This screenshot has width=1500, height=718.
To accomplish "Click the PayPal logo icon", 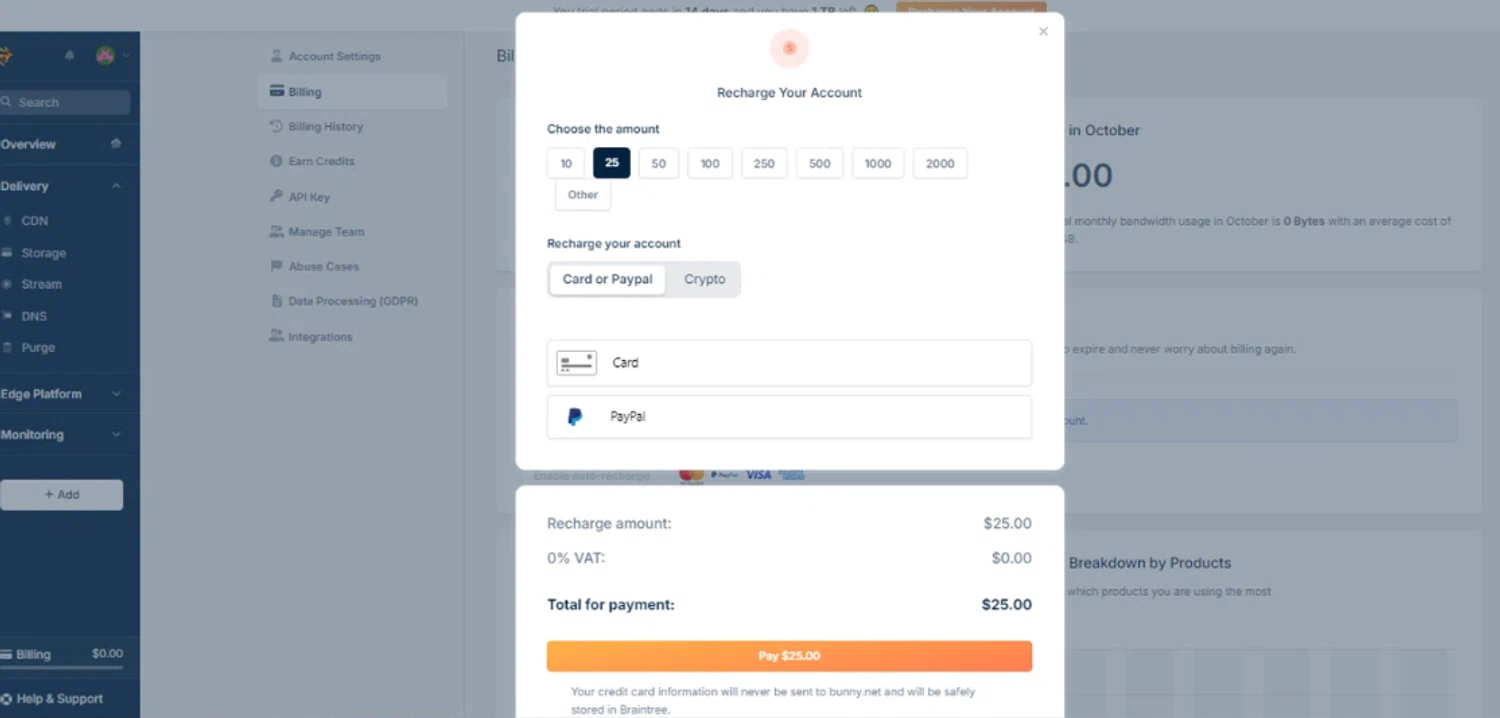I will pos(575,417).
